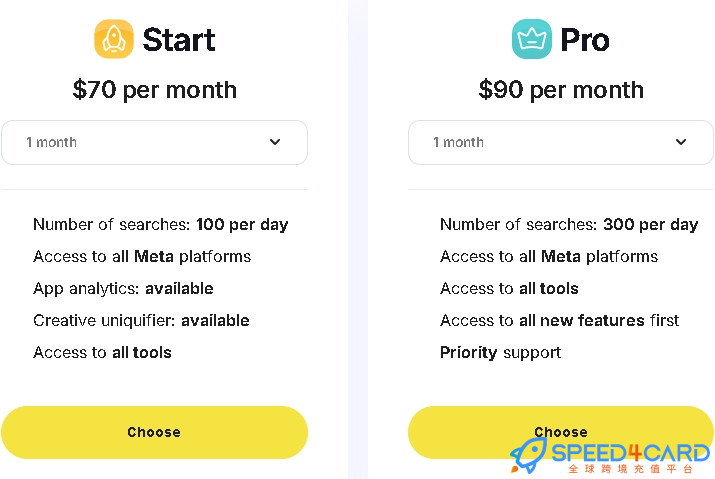This screenshot has width=715, height=479.
Task: Click Access to all new features first
Action: coord(560,321)
